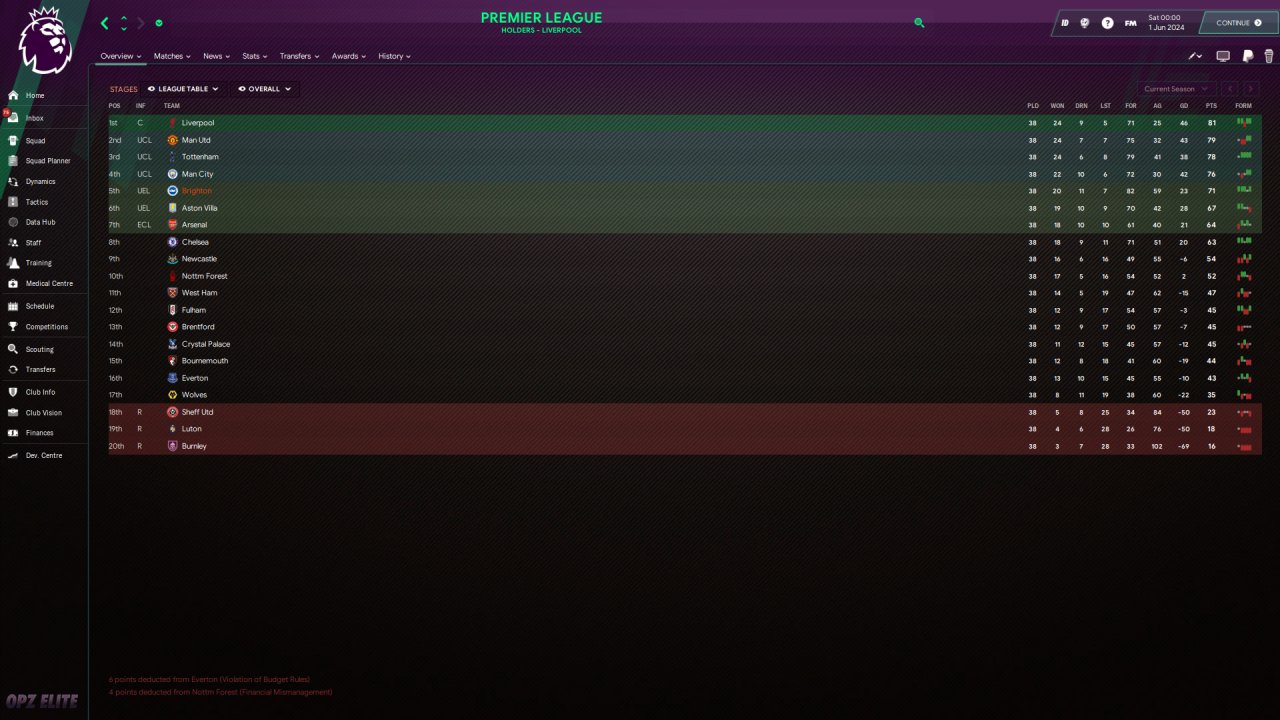Open Dev. Centre in the sidebar
1280x720 pixels.
tap(44, 456)
